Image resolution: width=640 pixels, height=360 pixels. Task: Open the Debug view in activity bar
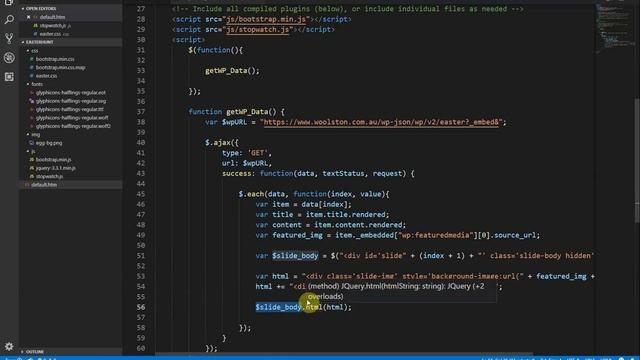(9, 58)
